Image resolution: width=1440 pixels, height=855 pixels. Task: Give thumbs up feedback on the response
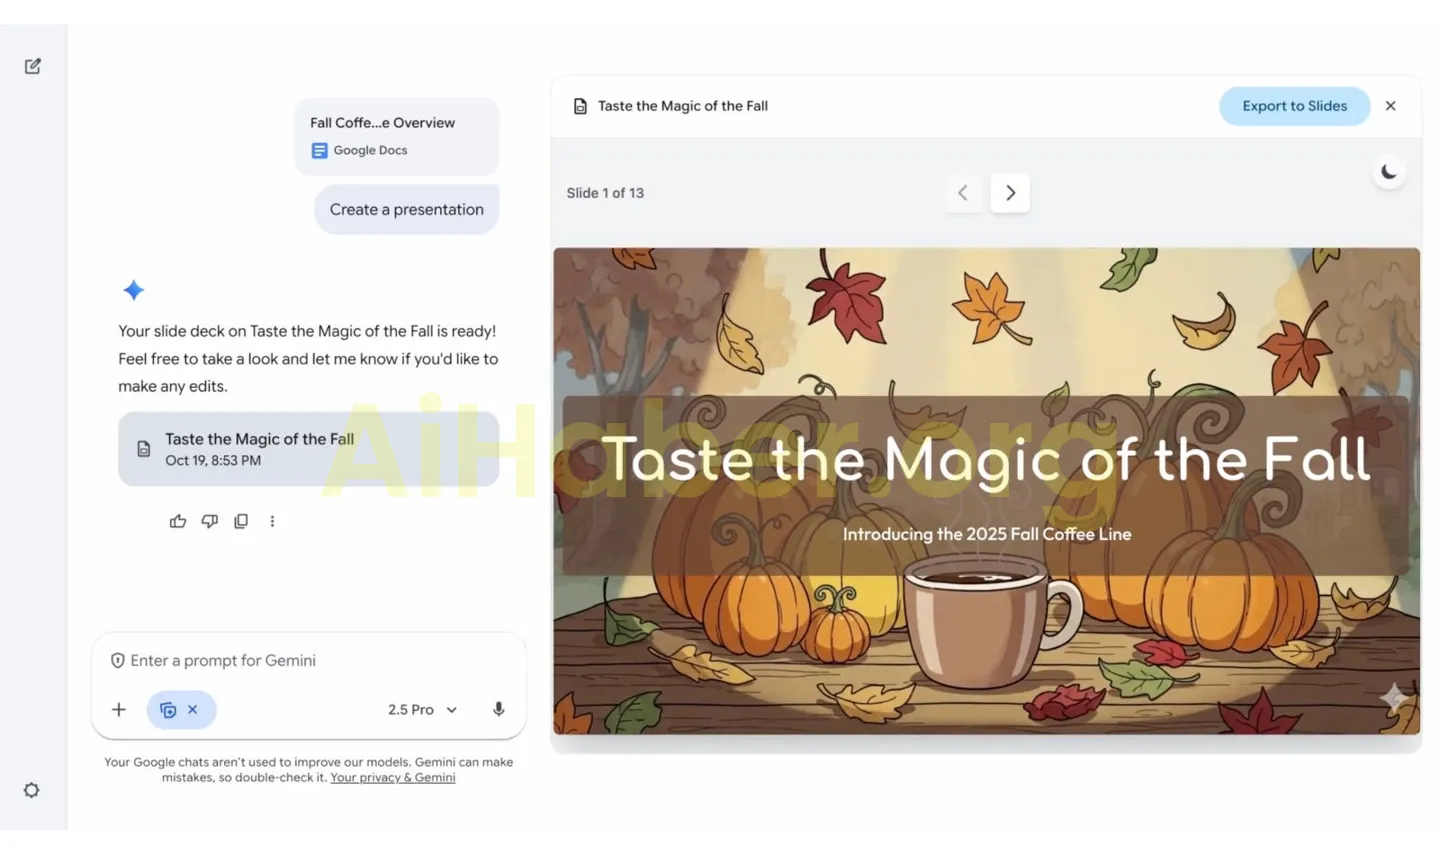point(178,521)
